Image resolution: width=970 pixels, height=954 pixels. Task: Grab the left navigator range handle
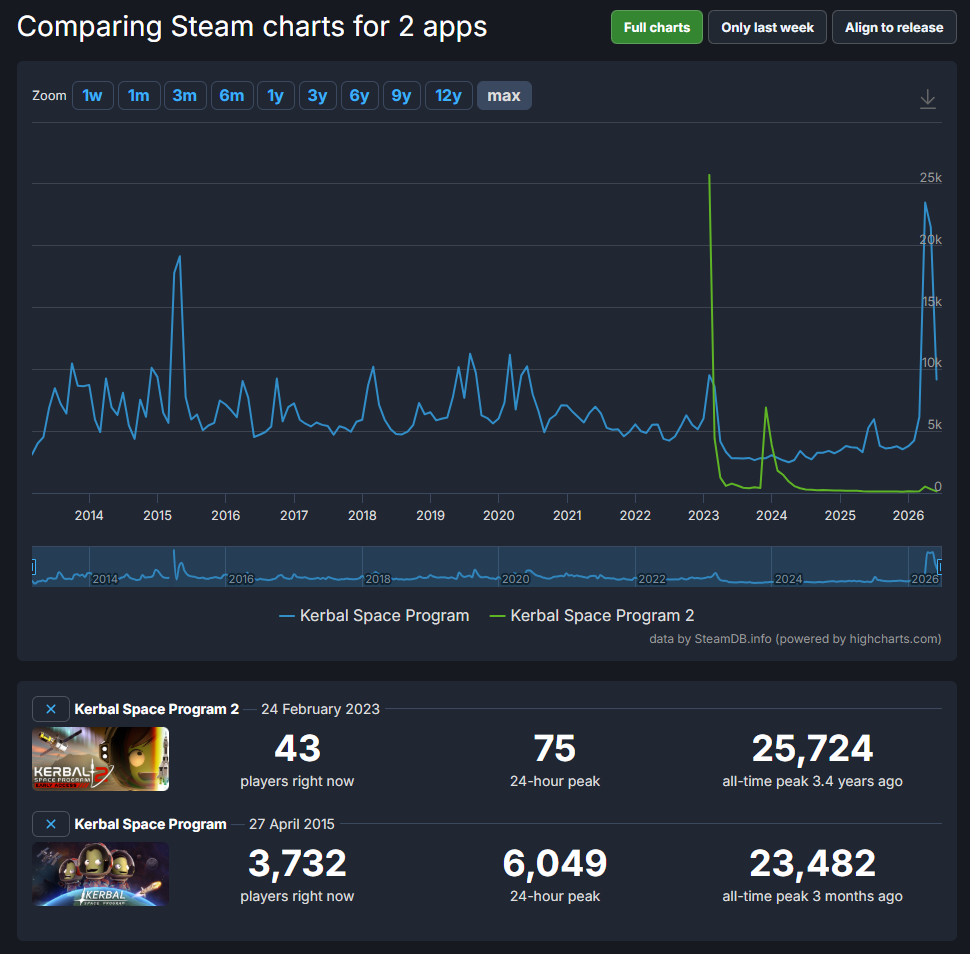[x=33, y=566]
